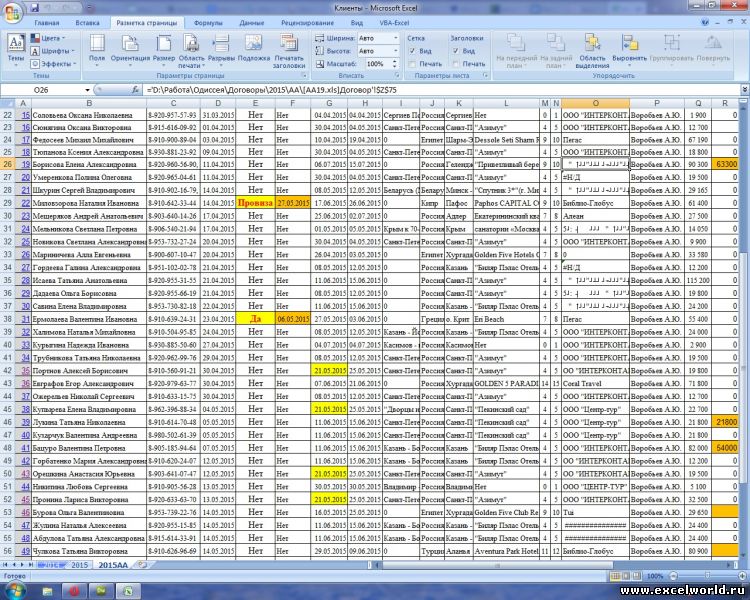Screen dimensions: 750x600
Task: Click the fx Insert Function icon
Action: [x=135, y=89]
